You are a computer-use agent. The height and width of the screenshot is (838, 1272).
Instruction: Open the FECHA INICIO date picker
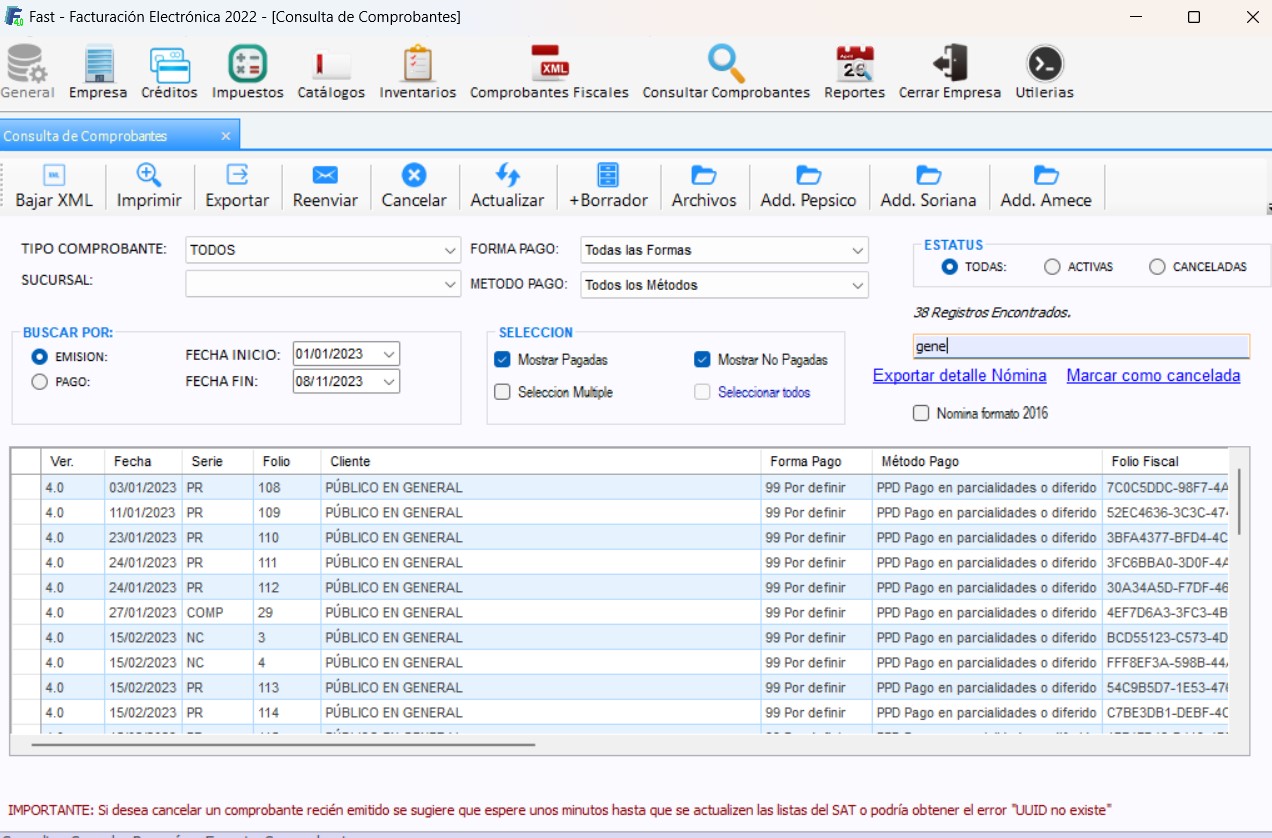[389, 354]
